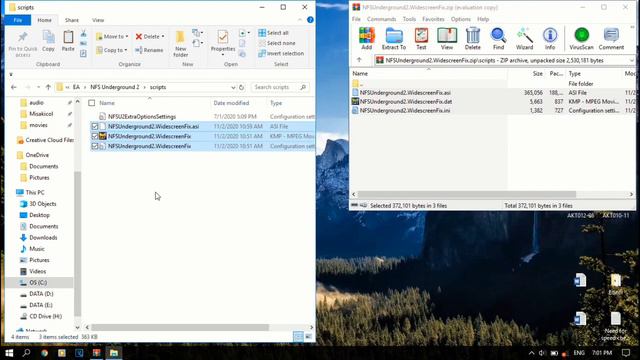The image size is (640, 360).
Task: Toggle the select-all checkbox in Name header
Action: coord(92,103)
